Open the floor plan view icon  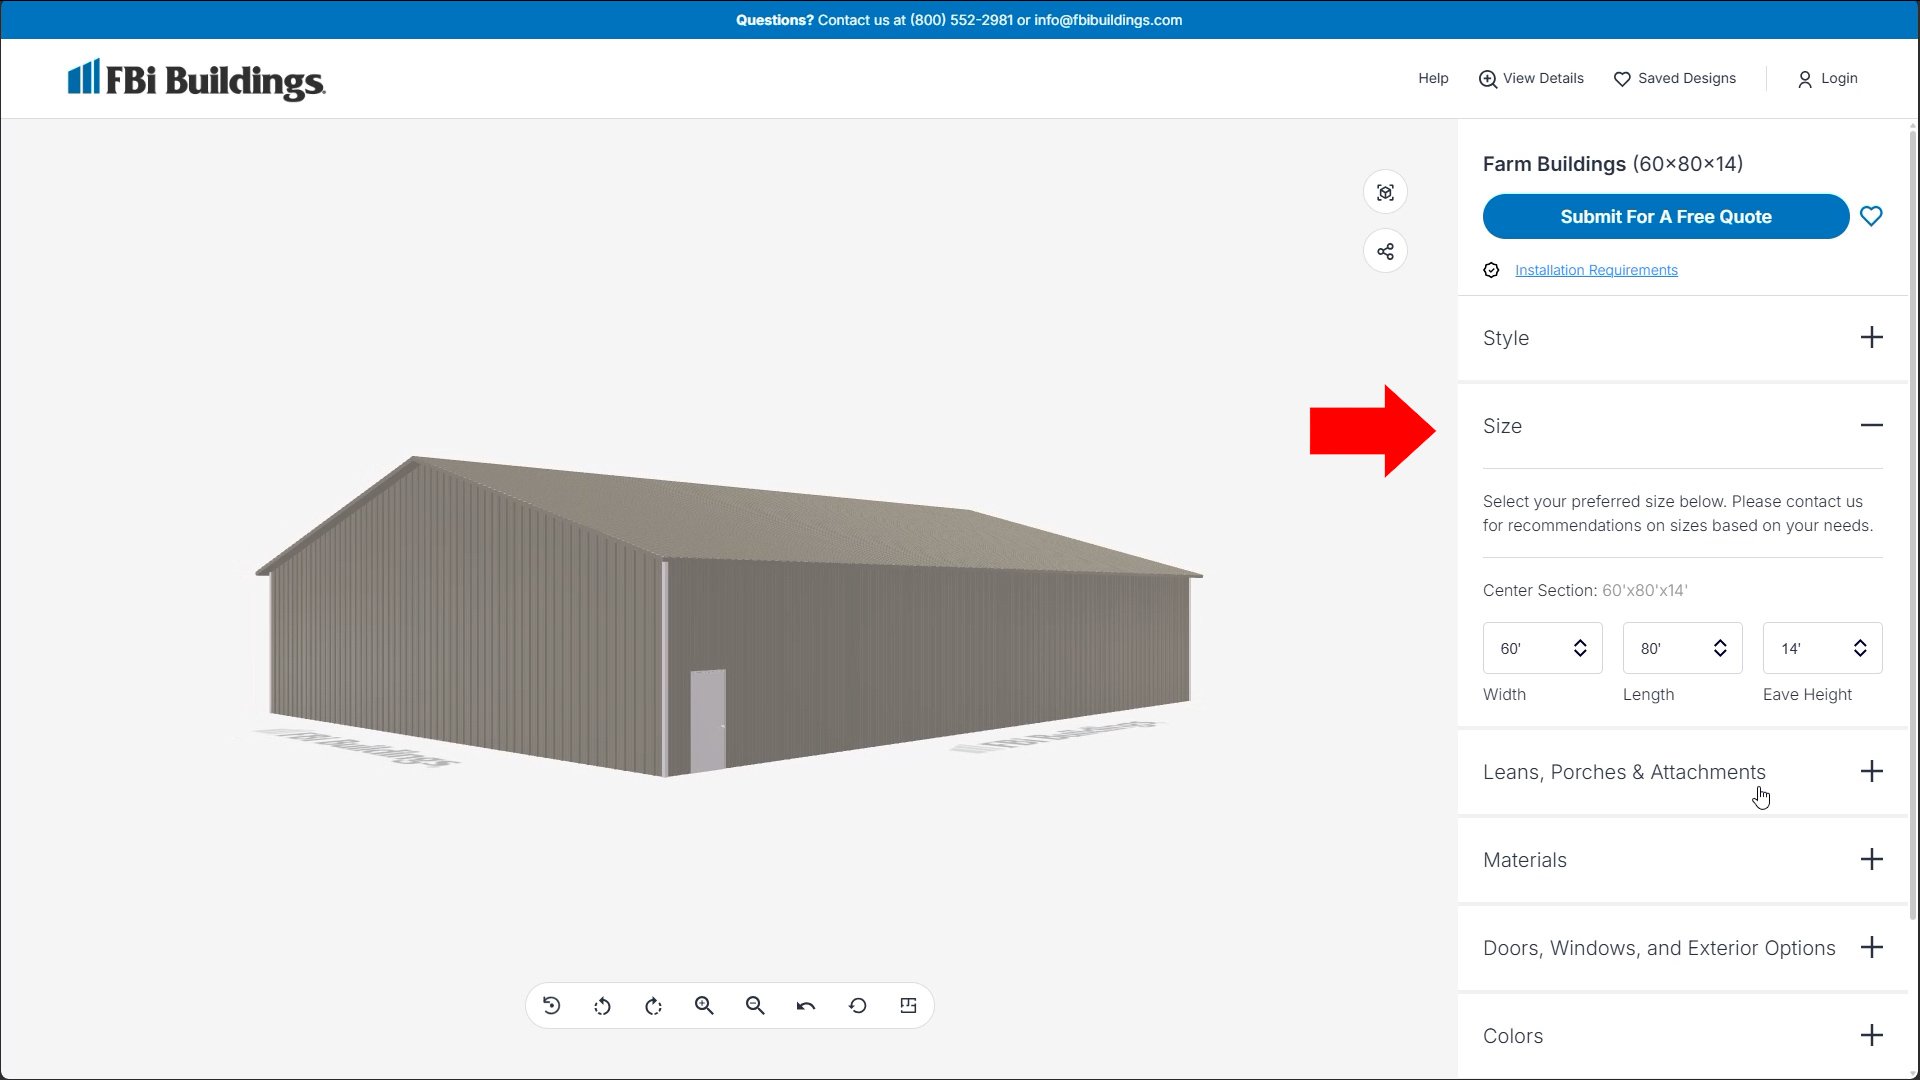tap(908, 1006)
